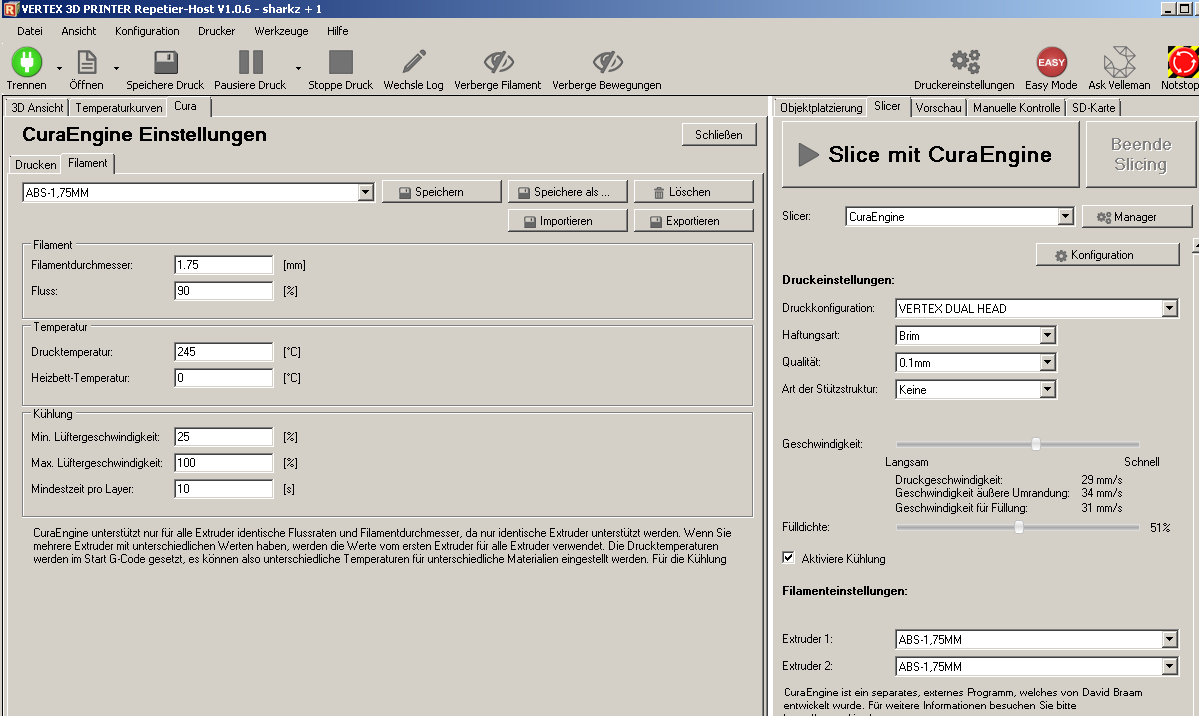Expand Druckkonfiguration VERTEX DUAL HEAD dropdown

(x=1169, y=308)
